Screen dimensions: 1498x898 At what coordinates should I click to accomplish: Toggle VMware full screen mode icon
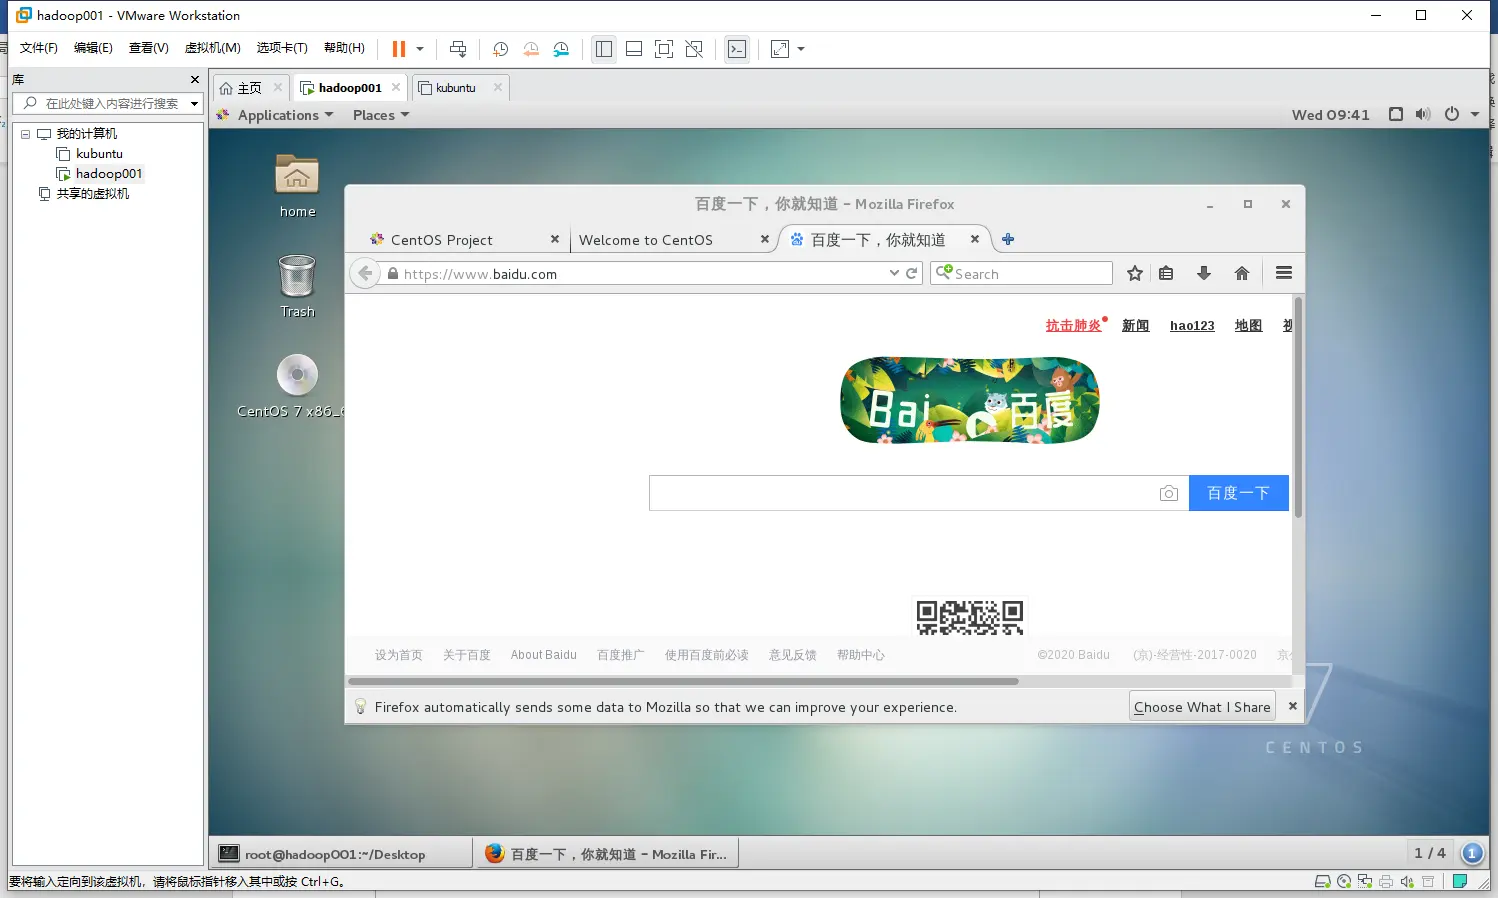(664, 49)
